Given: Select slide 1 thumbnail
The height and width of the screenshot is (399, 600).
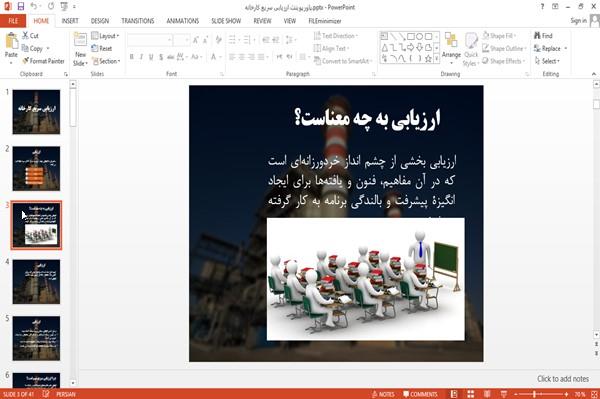Looking at the screenshot, I should [36, 112].
